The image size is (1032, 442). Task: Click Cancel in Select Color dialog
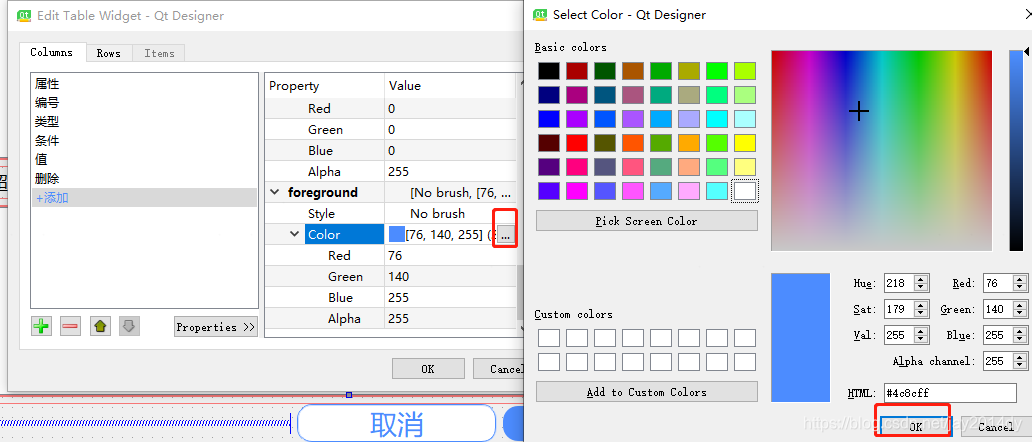(x=995, y=427)
